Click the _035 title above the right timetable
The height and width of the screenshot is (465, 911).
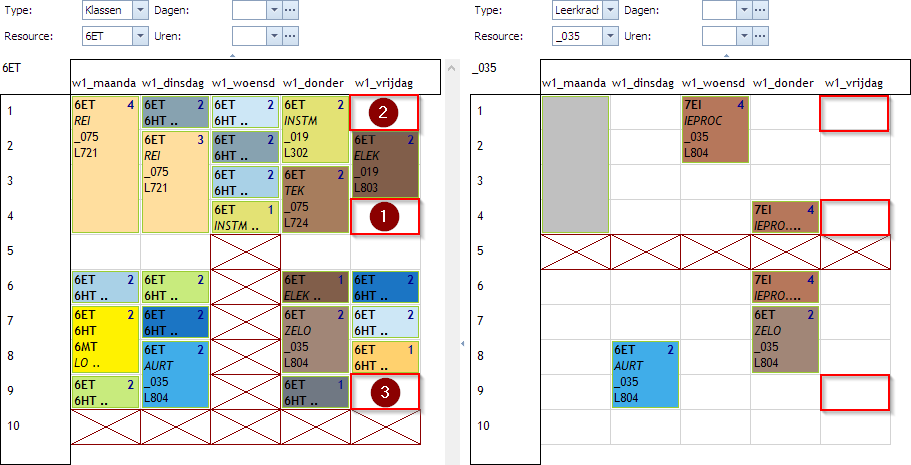[x=483, y=67]
